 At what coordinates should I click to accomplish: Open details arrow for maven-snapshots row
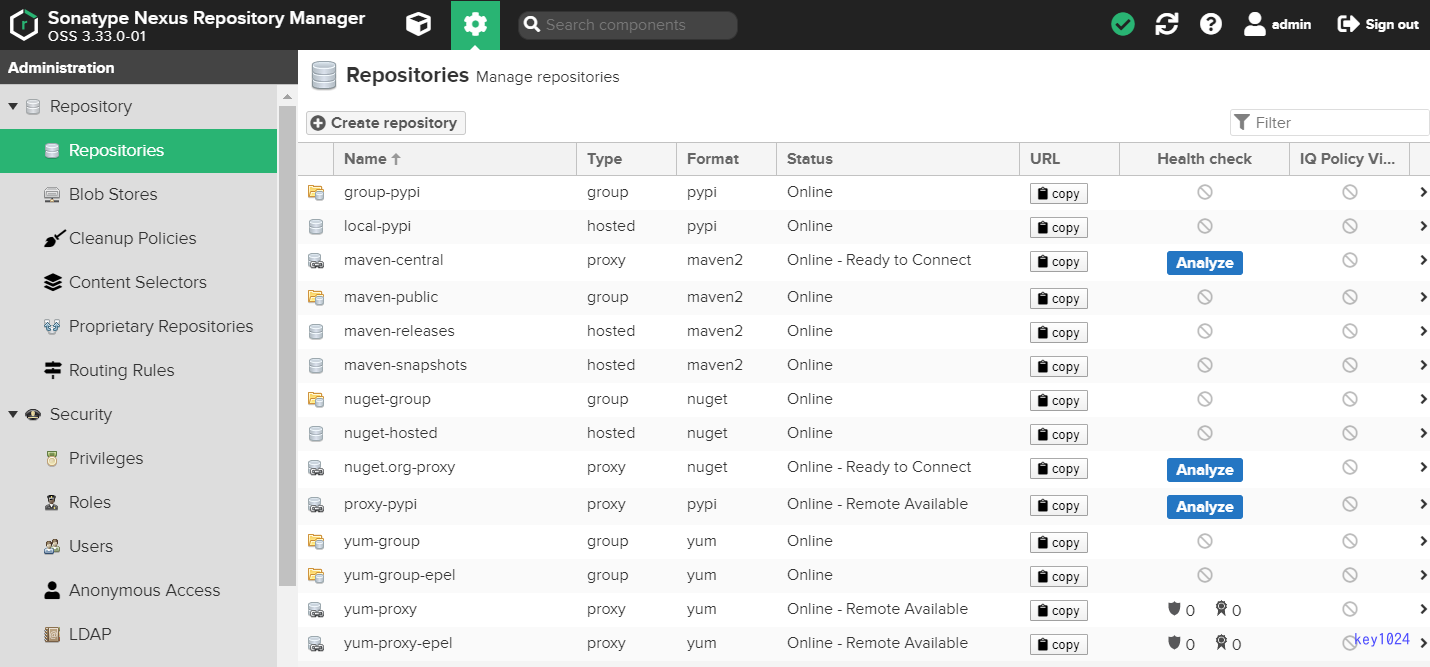(x=1423, y=365)
